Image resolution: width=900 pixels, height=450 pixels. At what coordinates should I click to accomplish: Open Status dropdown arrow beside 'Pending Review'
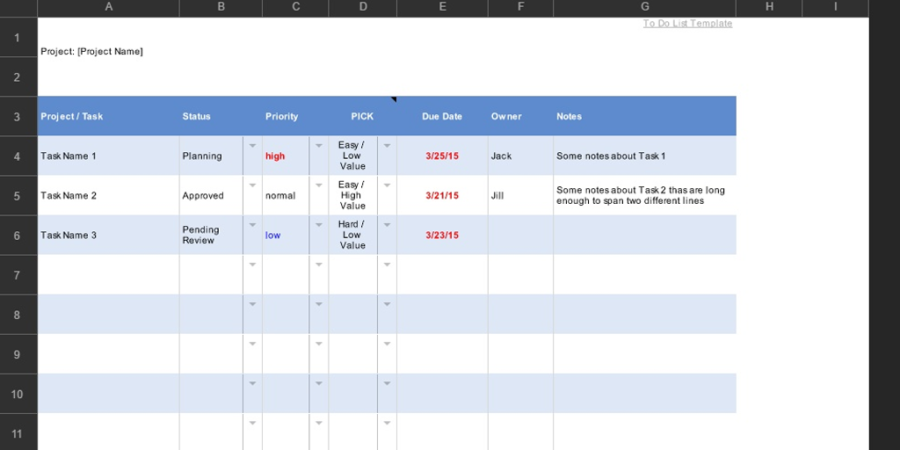tap(252, 225)
